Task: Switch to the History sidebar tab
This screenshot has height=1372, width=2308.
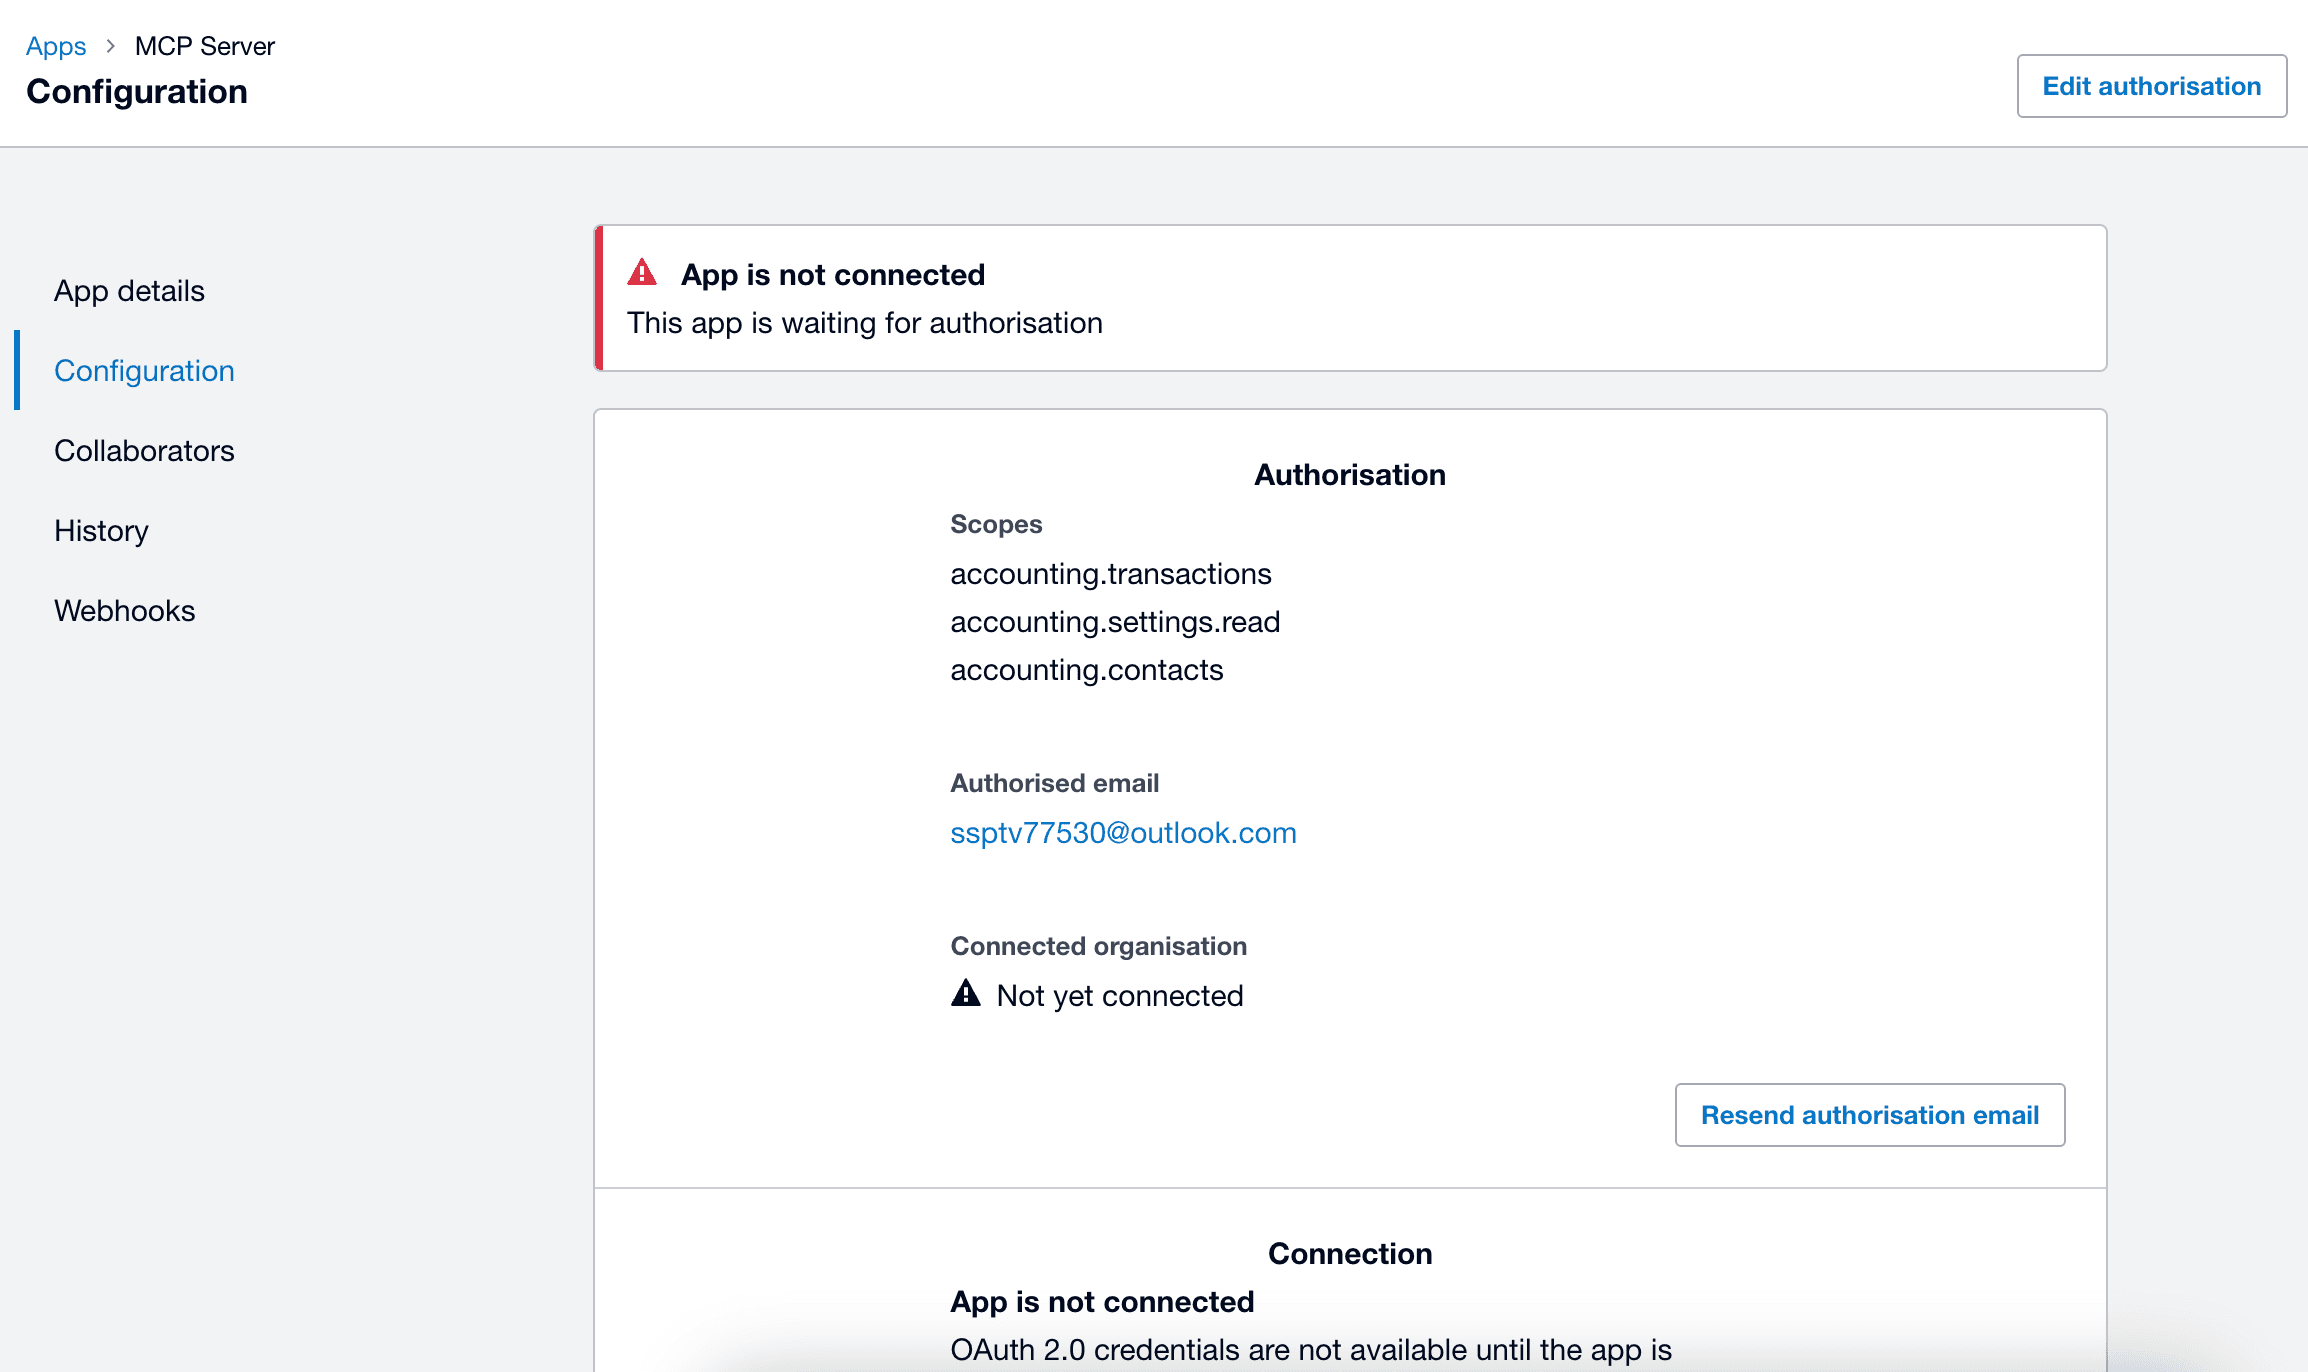Action: click(101, 531)
